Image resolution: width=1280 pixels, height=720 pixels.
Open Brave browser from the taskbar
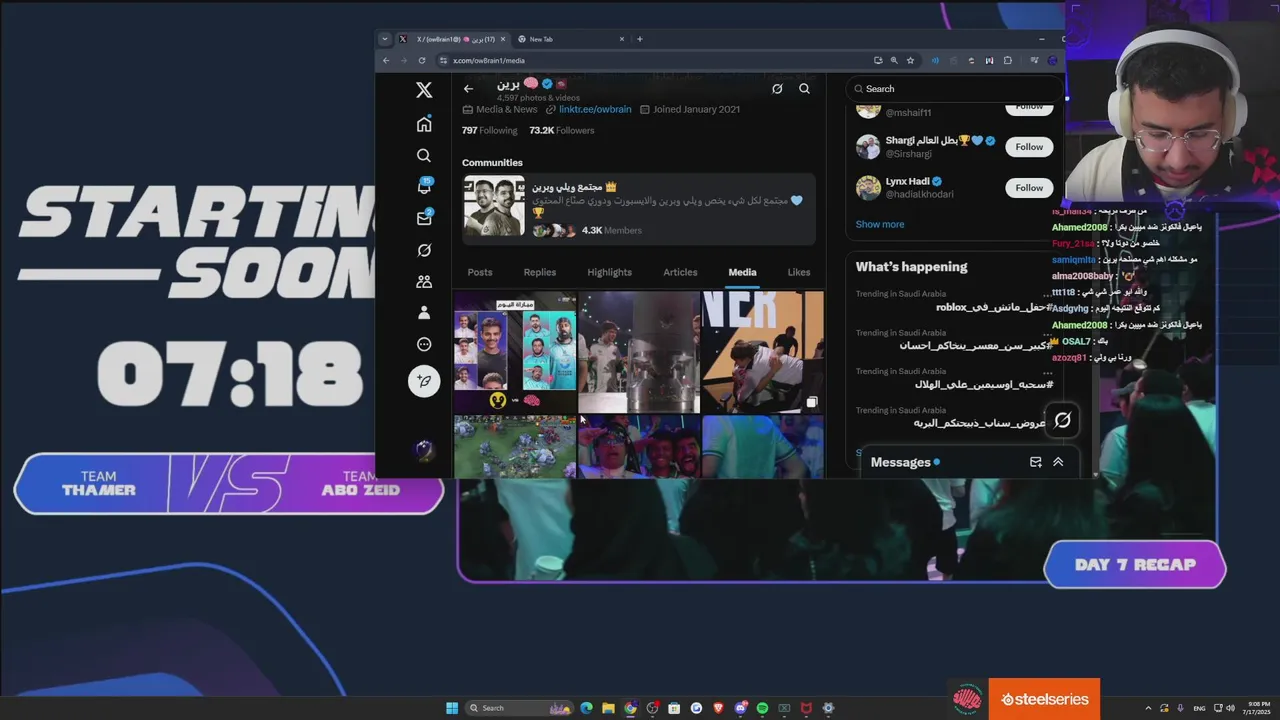tap(718, 708)
